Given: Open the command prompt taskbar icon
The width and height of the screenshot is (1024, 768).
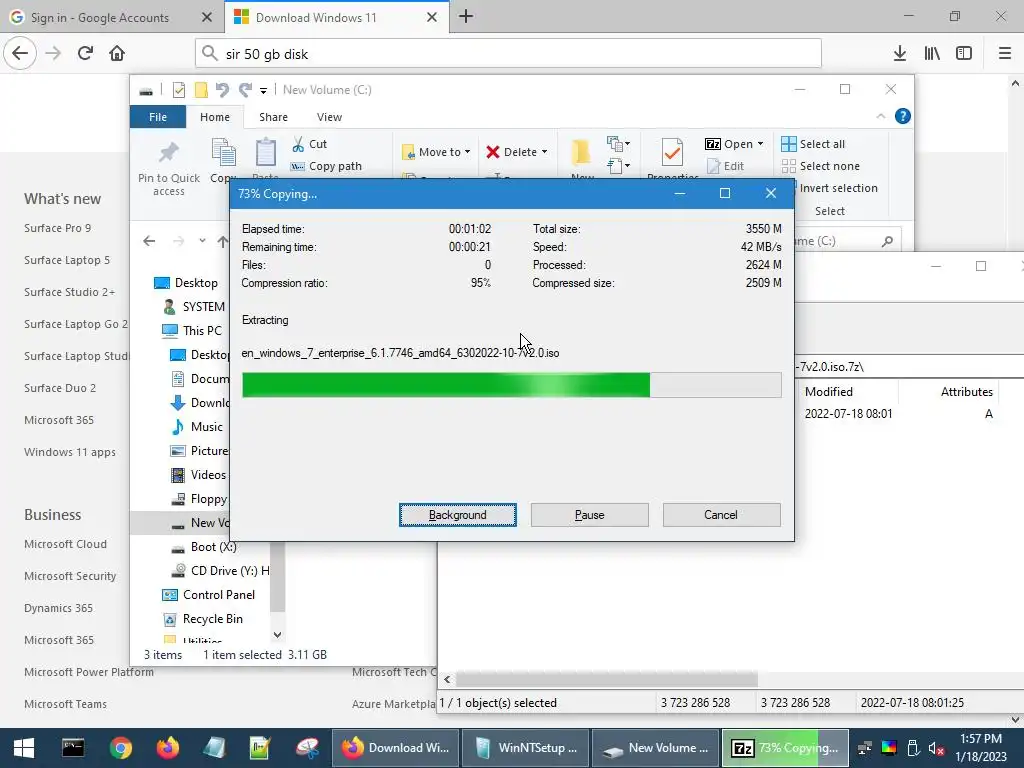Looking at the screenshot, I should [73, 748].
